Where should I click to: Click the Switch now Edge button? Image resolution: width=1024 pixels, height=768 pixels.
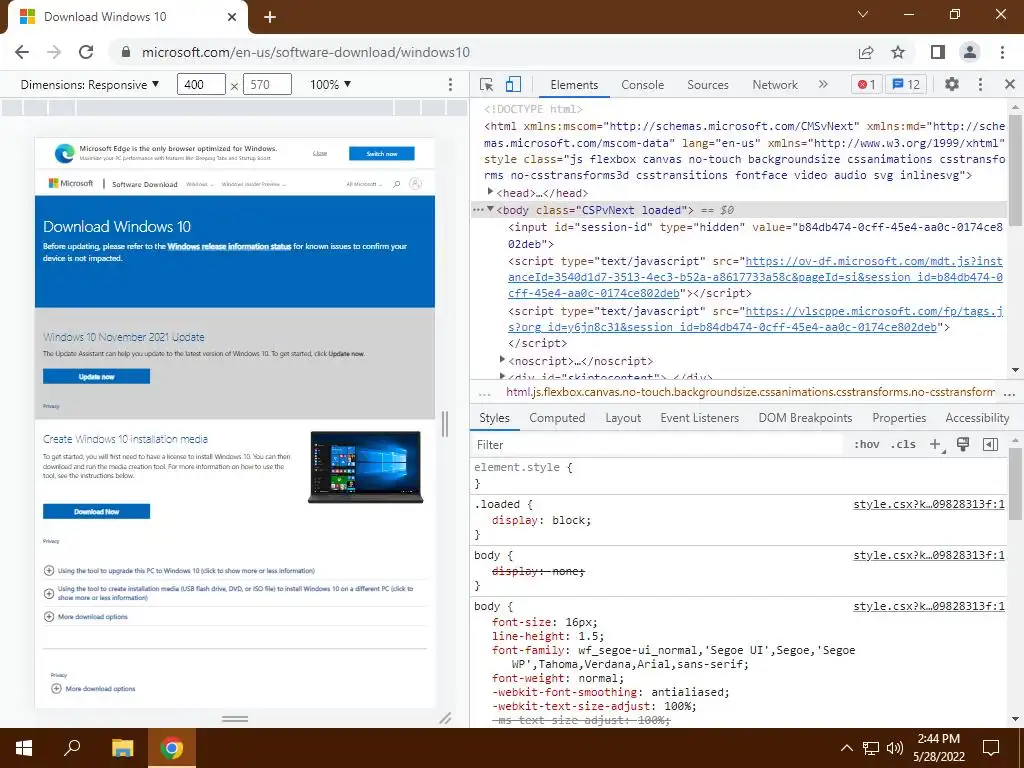click(x=381, y=153)
